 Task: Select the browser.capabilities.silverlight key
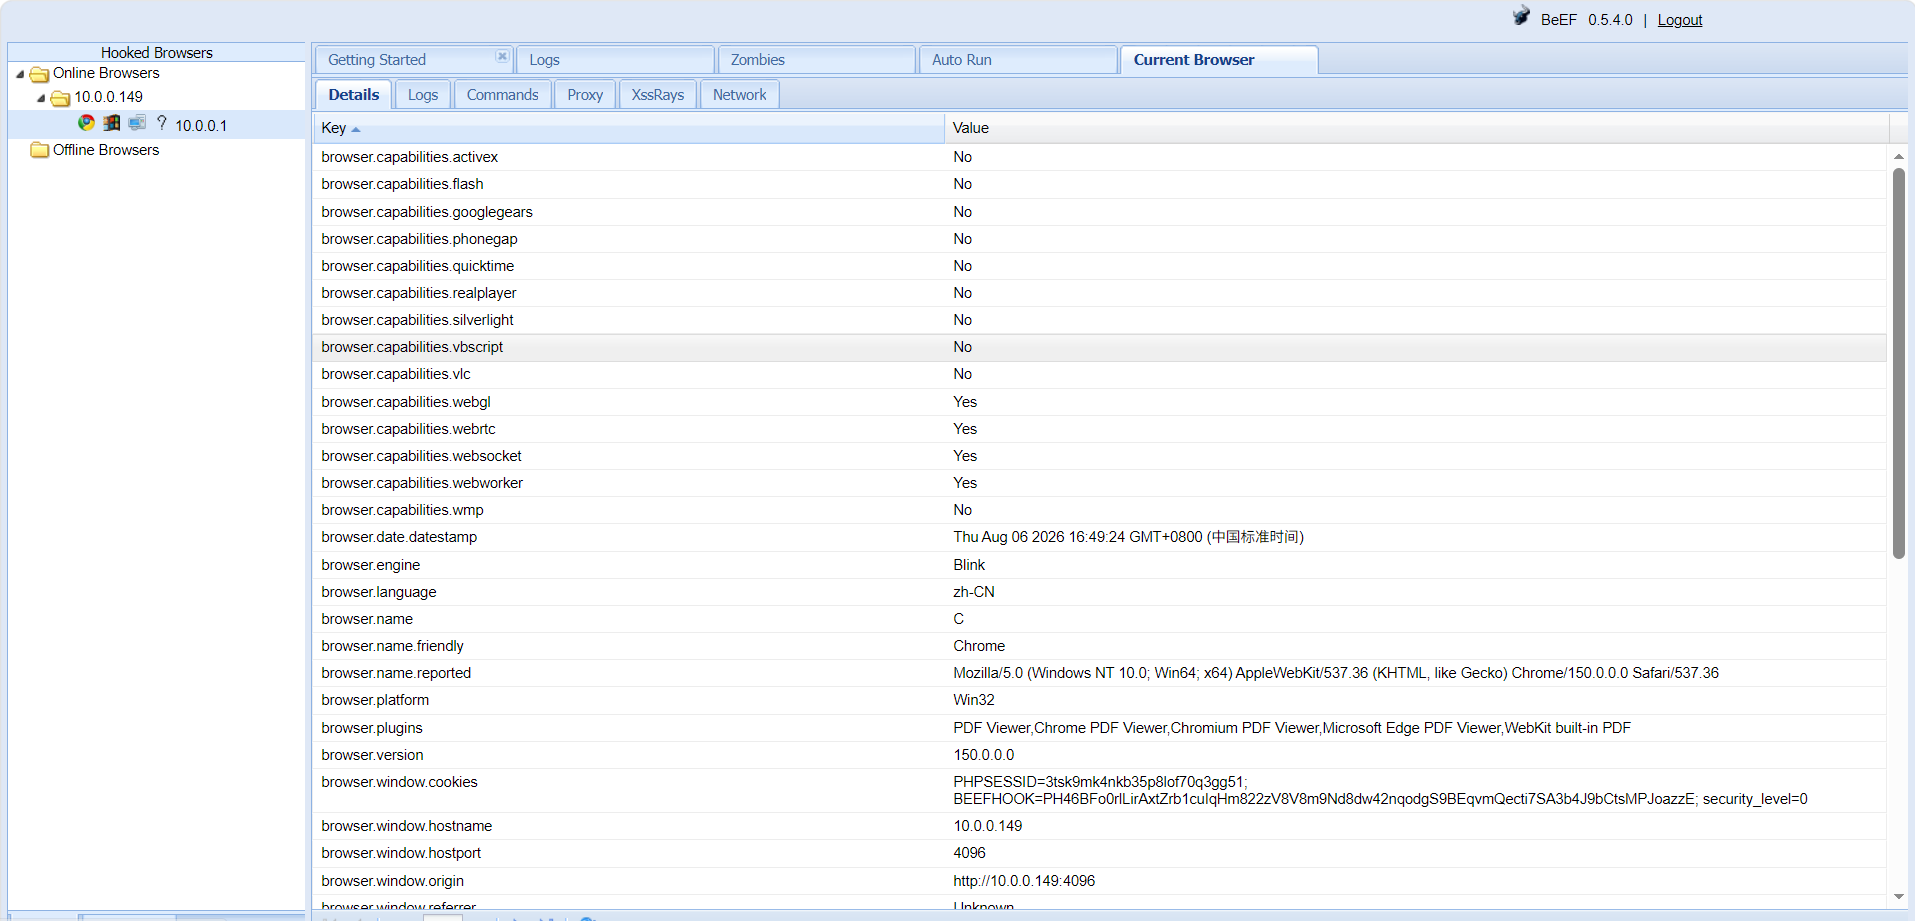click(417, 320)
